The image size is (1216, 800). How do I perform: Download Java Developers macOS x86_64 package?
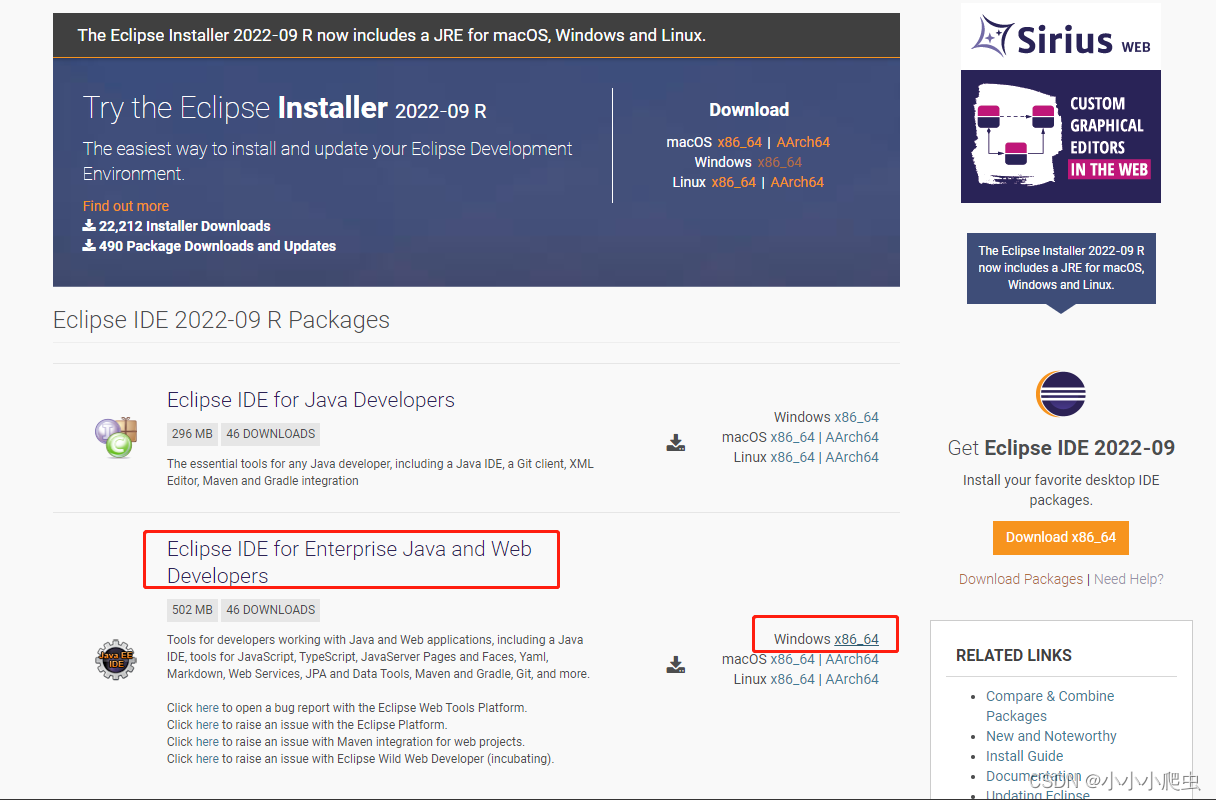pyautogui.click(x=793, y=437)
